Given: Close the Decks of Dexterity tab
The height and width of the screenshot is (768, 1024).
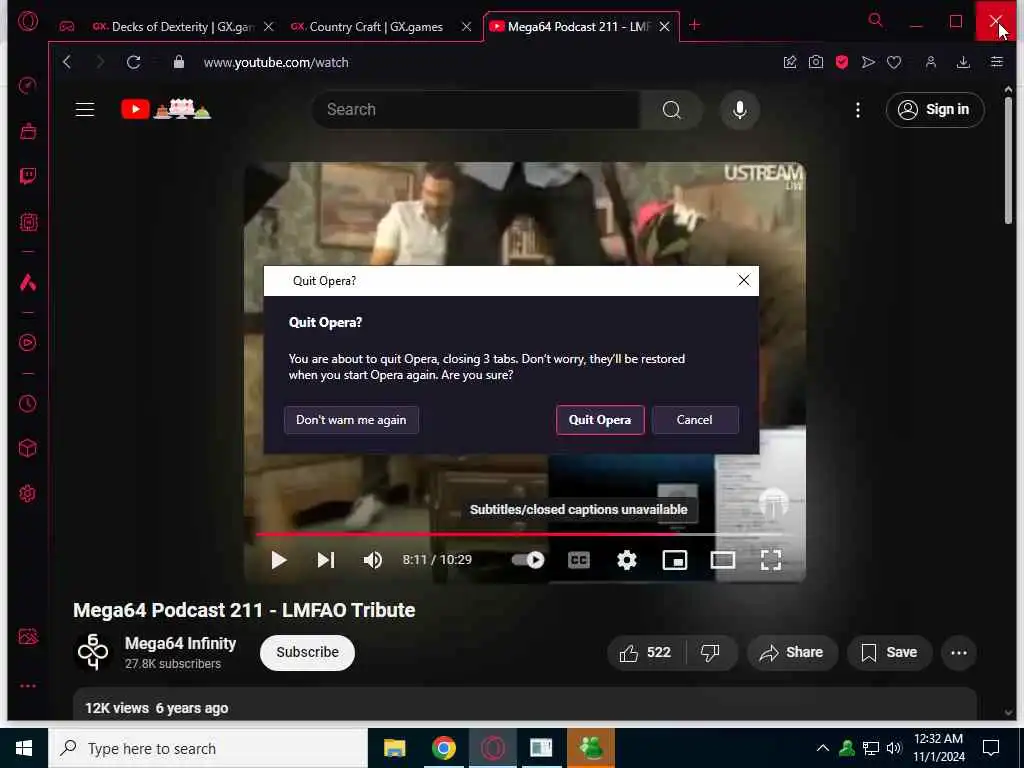Looking at the screenshot, I should [268, 27].
